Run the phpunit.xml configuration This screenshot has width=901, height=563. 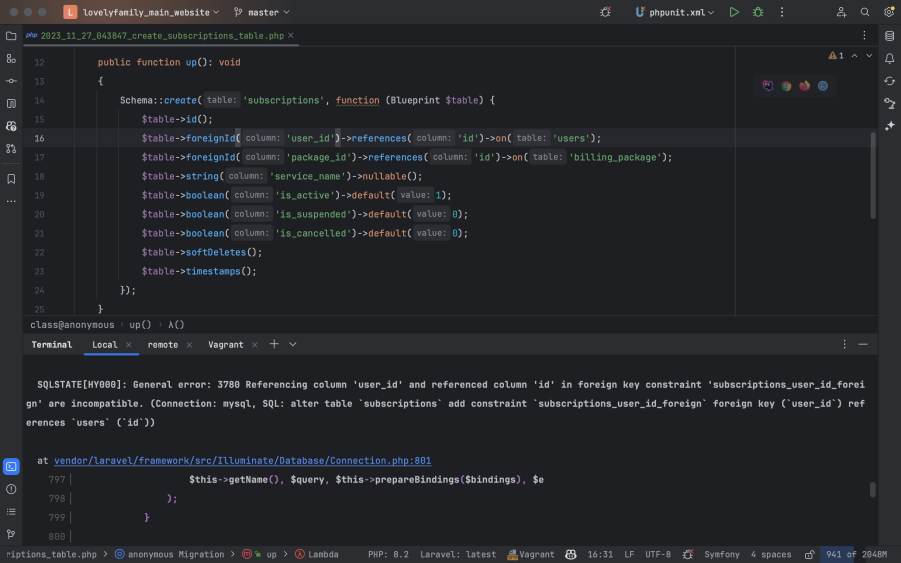[734, 12]
